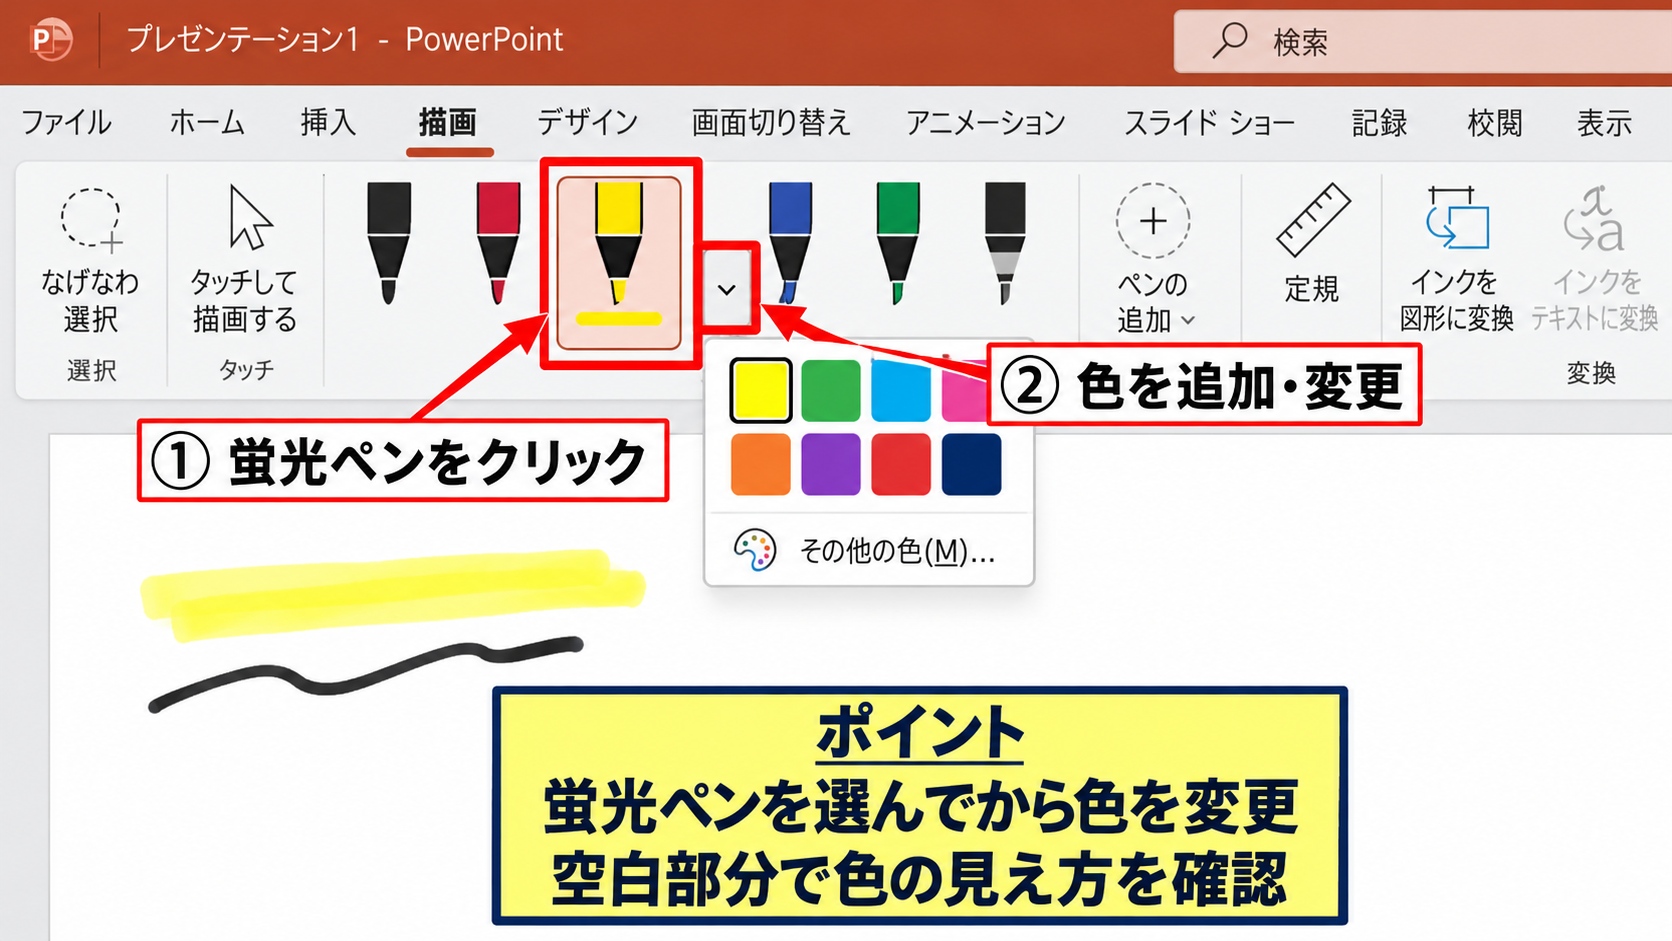Switch to the 挿入 tab

[x=329, y=123]
